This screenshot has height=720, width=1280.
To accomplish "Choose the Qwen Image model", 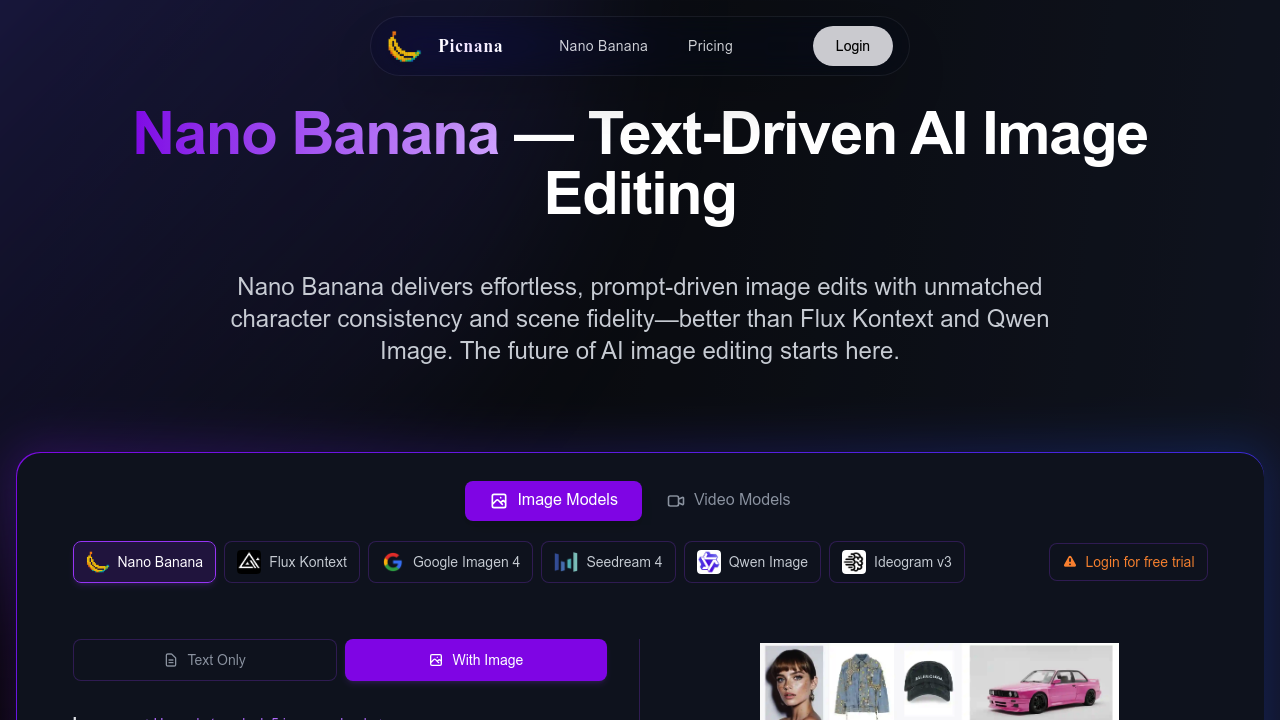I will coord(752,561).
